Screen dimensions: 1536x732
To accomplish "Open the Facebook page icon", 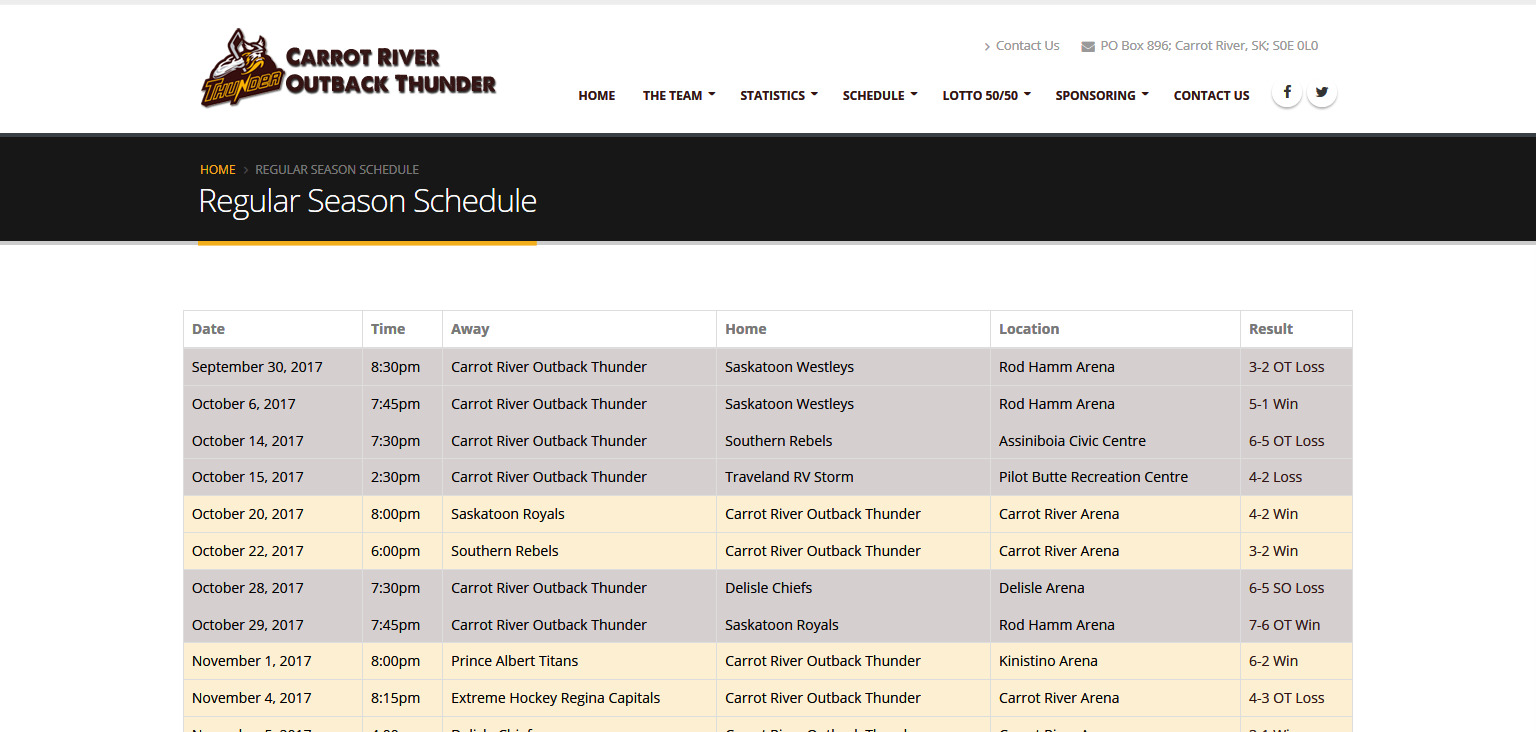I will (1286, 93).
